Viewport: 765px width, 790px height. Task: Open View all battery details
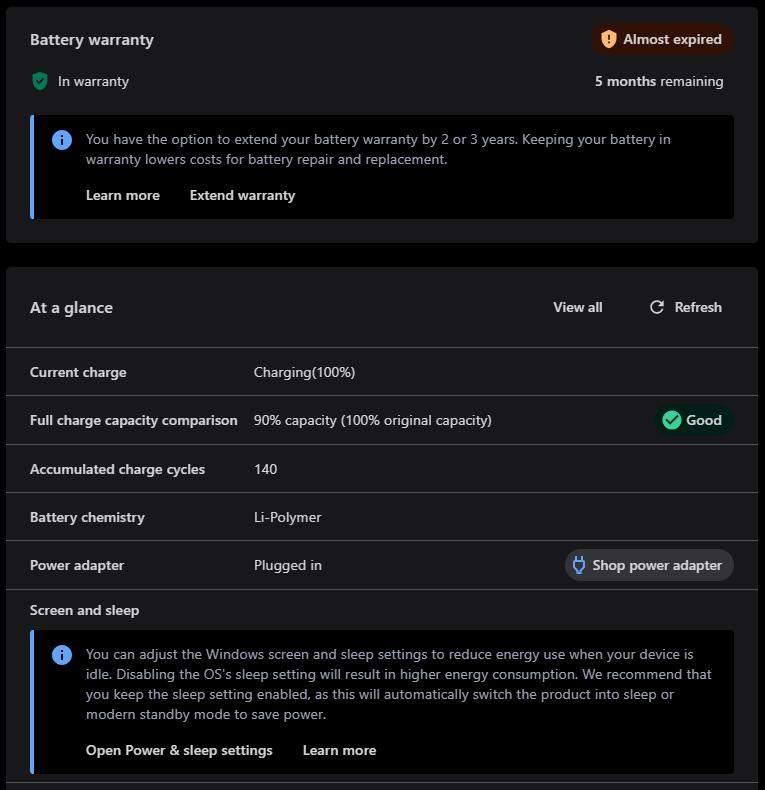coord(578,307)
